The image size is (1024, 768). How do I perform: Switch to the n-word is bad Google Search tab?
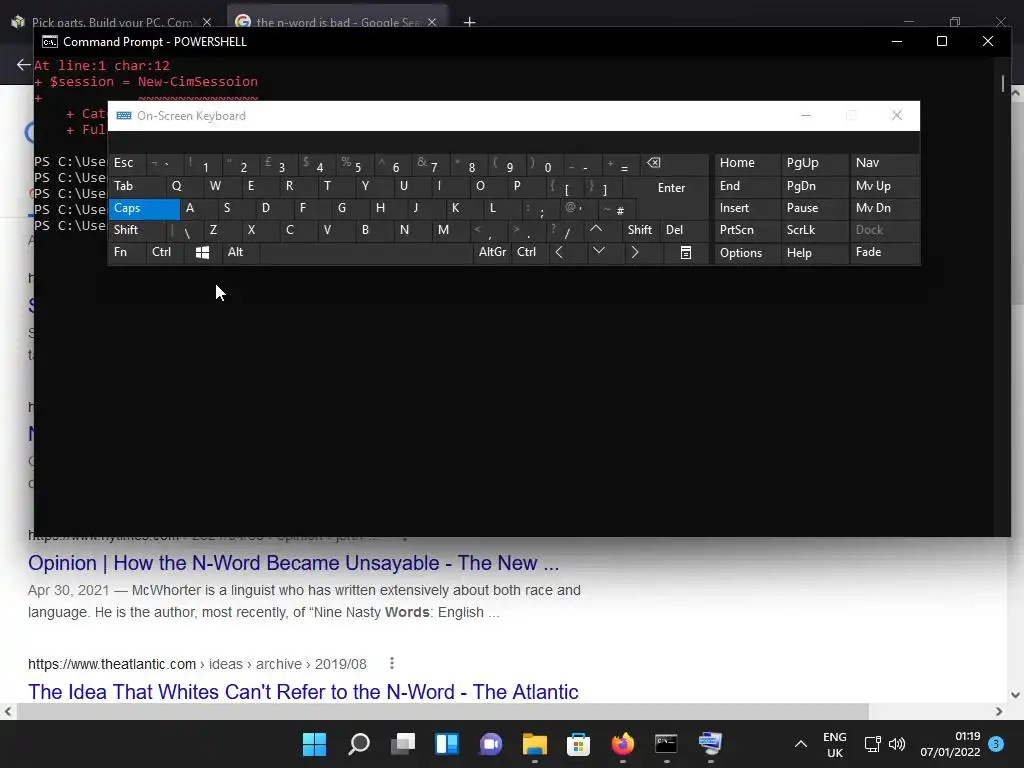click(339, 22)
